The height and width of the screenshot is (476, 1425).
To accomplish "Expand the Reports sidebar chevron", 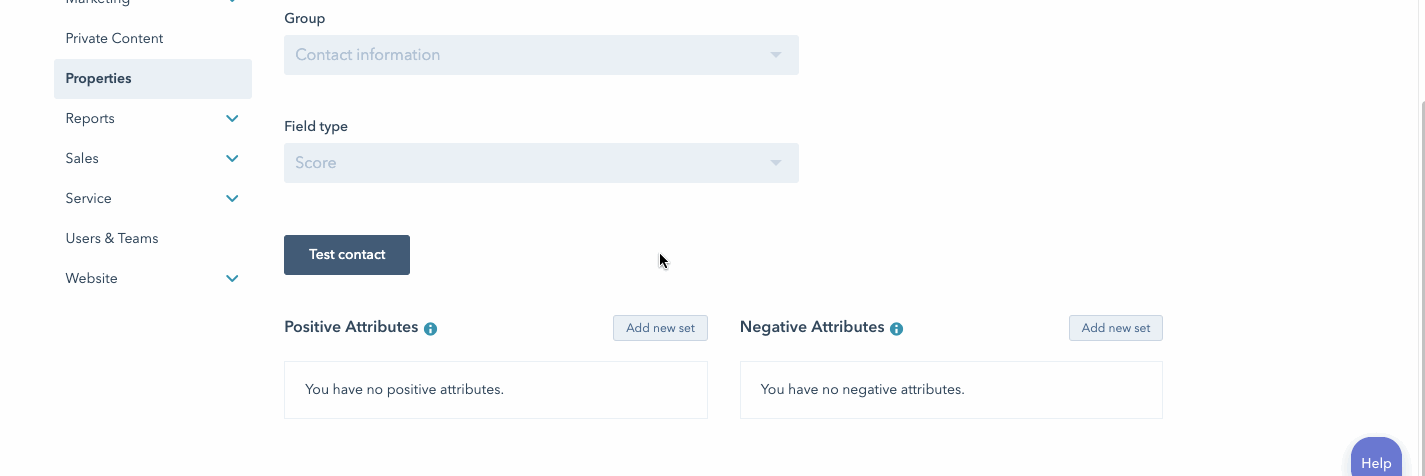I will tap(232, 119).
